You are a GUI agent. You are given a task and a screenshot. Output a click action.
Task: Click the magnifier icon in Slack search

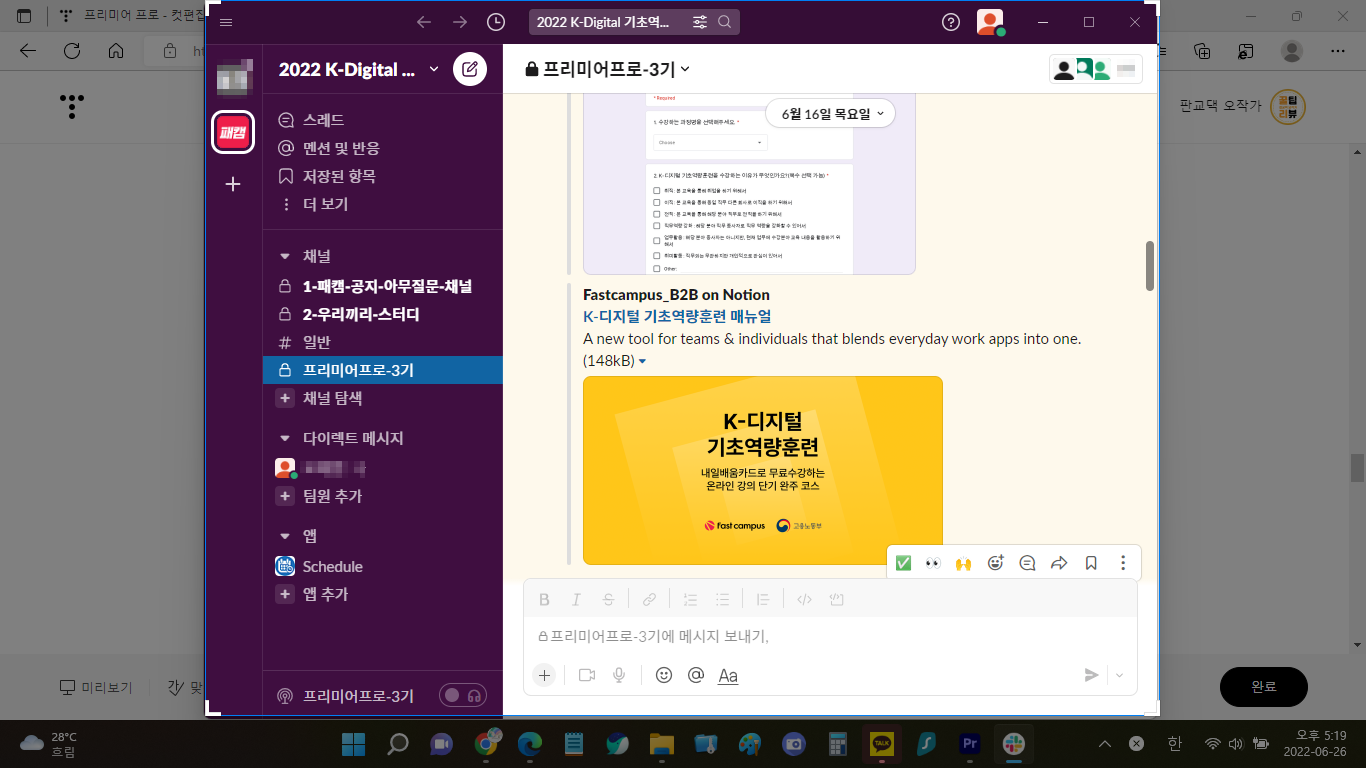point(725,22)
